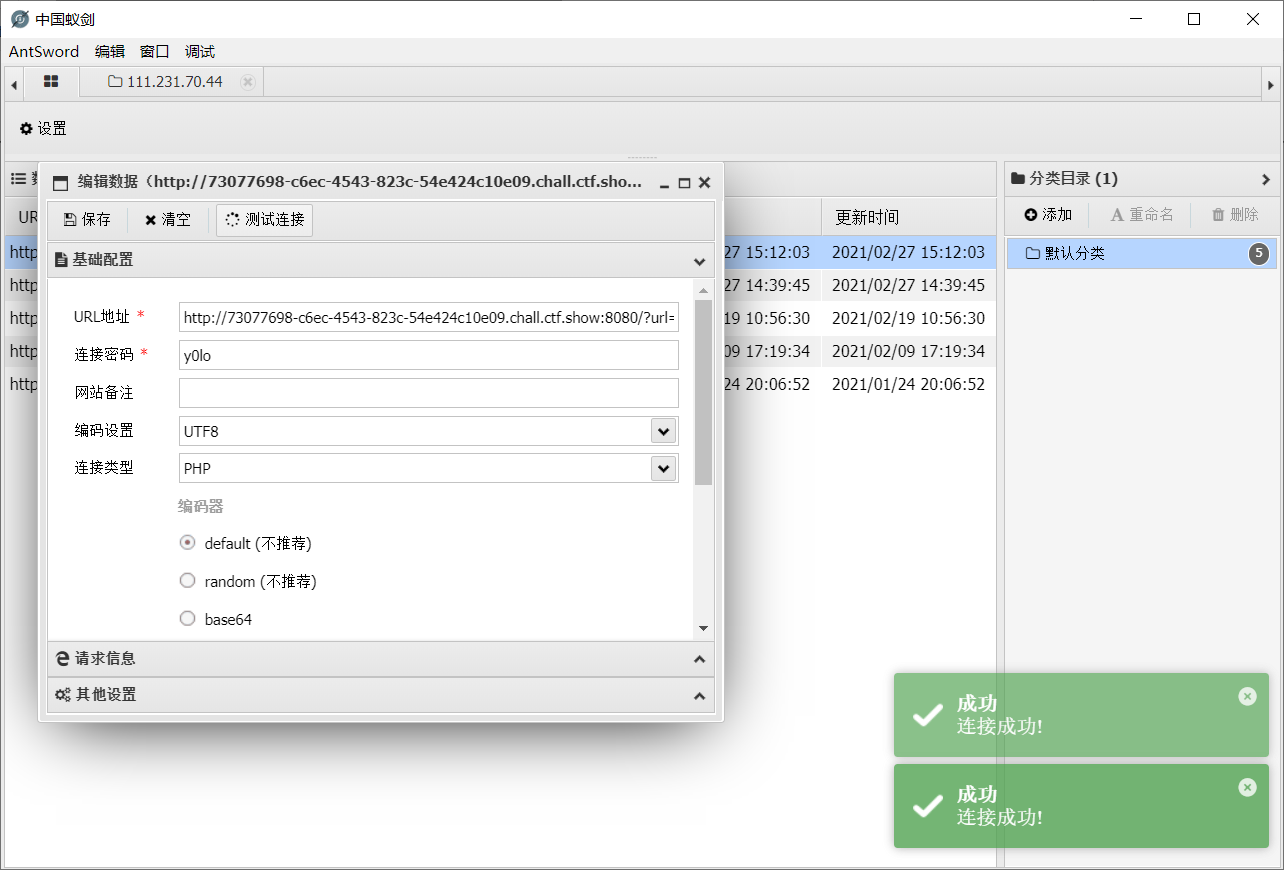Collapse the 分类目录 panel with its chevron
This screenshot has width=1284, height=870.
coord(1266,179)
